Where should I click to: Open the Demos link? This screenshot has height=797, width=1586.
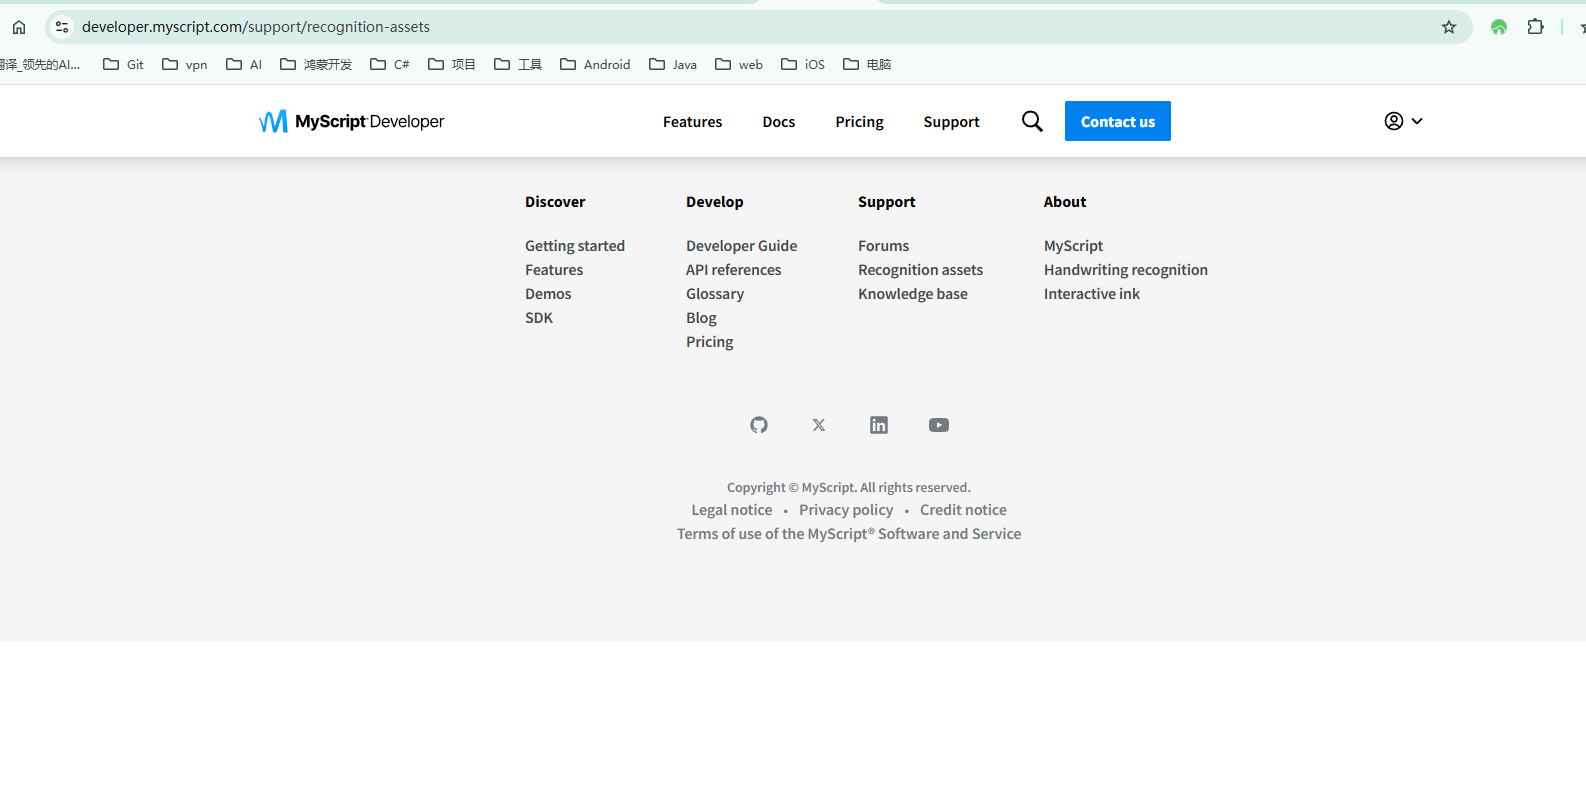pyautogui.click(x=548, y=294)
